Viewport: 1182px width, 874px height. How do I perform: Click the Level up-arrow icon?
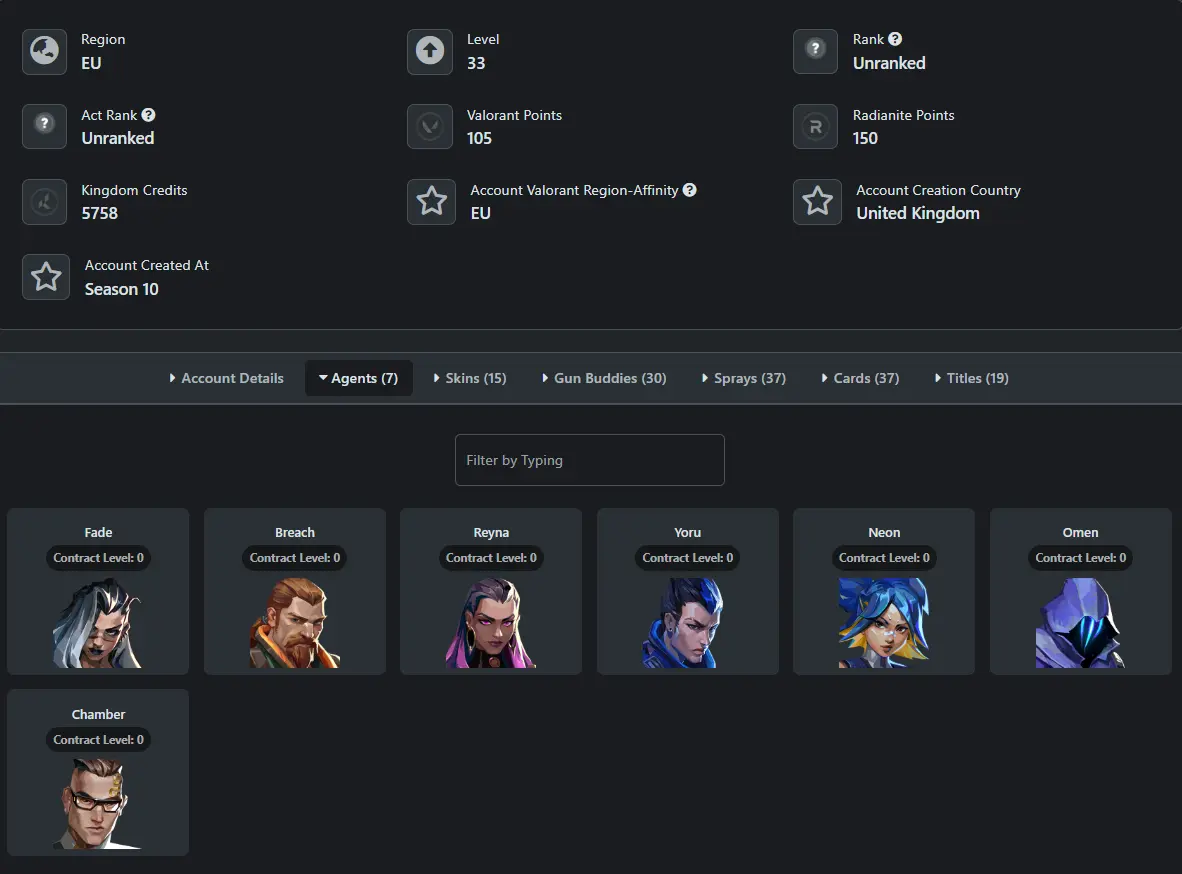(x=430, y=51)
